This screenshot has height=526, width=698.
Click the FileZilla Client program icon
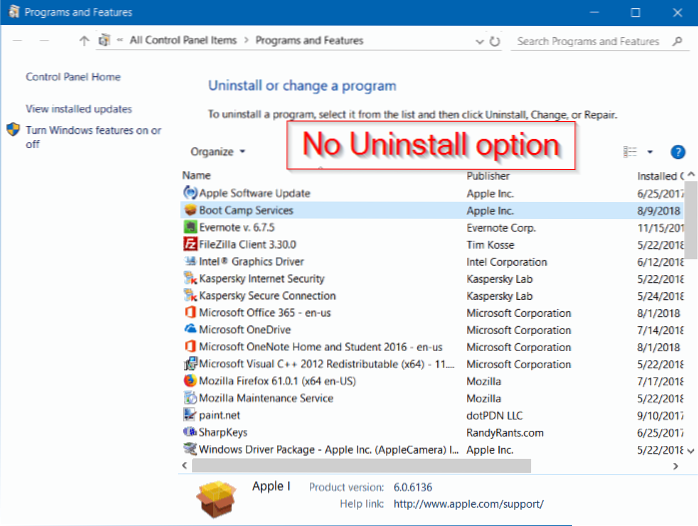(x=190, y=244)
